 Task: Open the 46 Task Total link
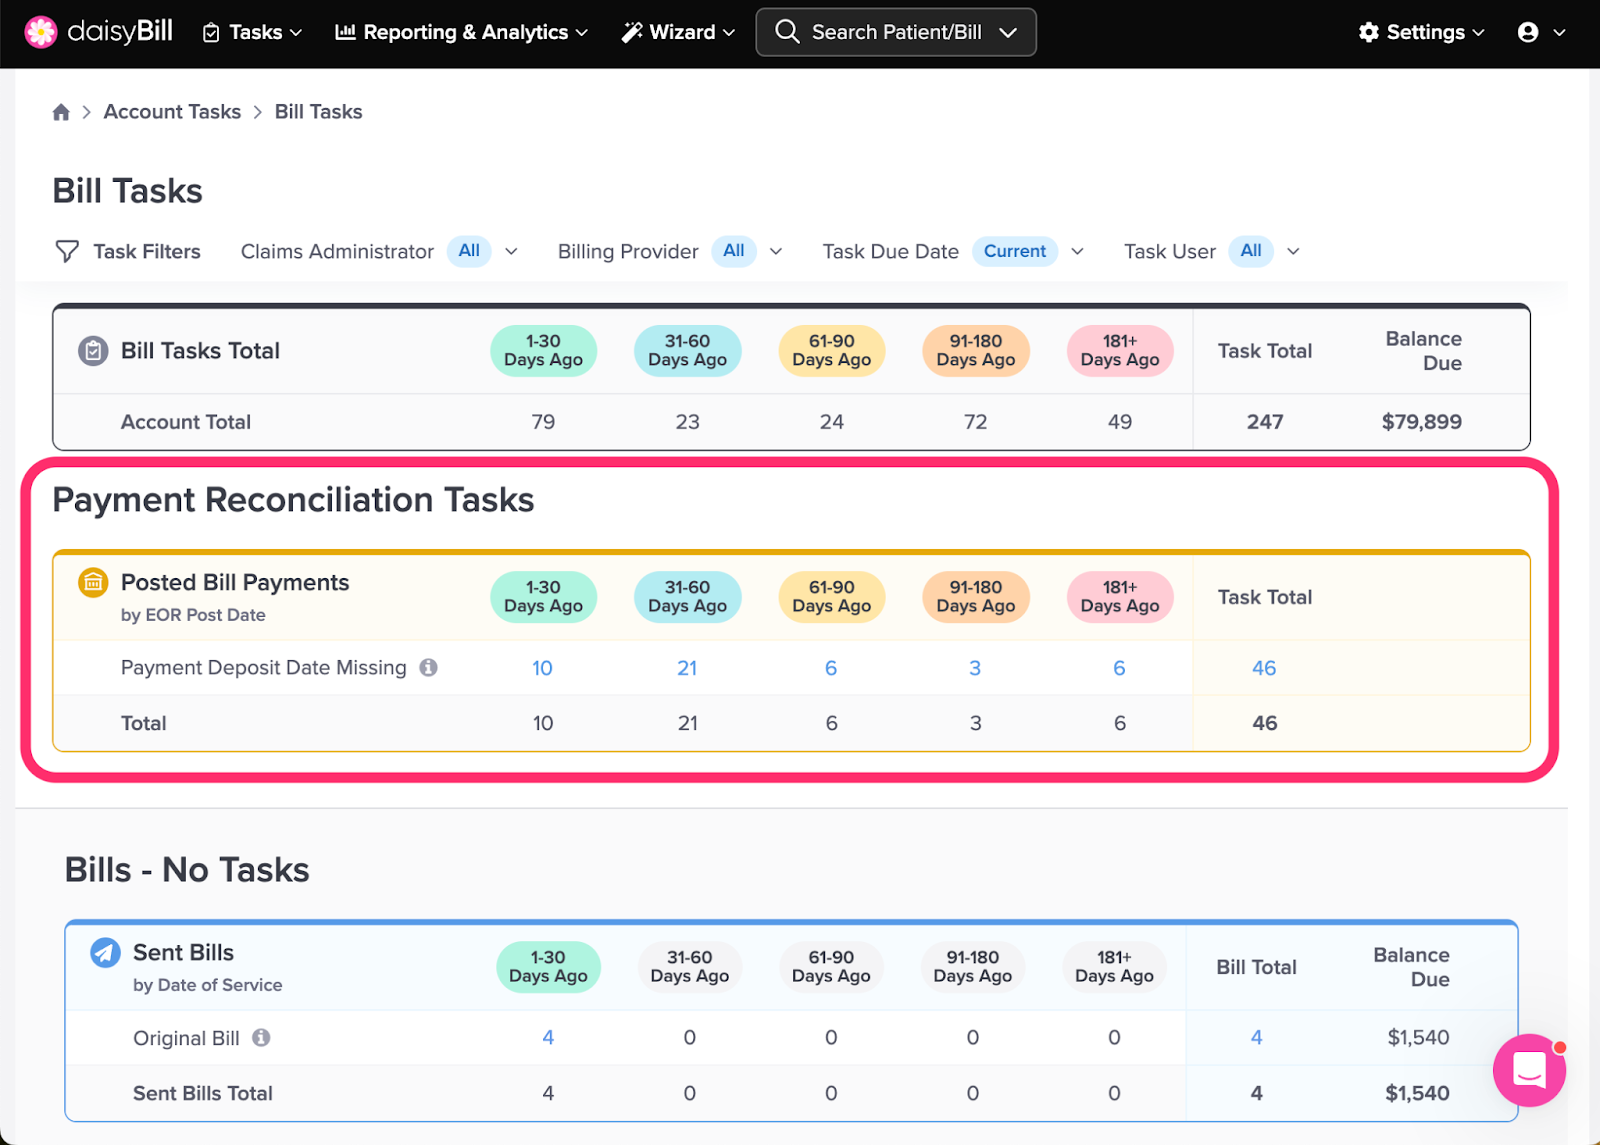(1264, 668)
